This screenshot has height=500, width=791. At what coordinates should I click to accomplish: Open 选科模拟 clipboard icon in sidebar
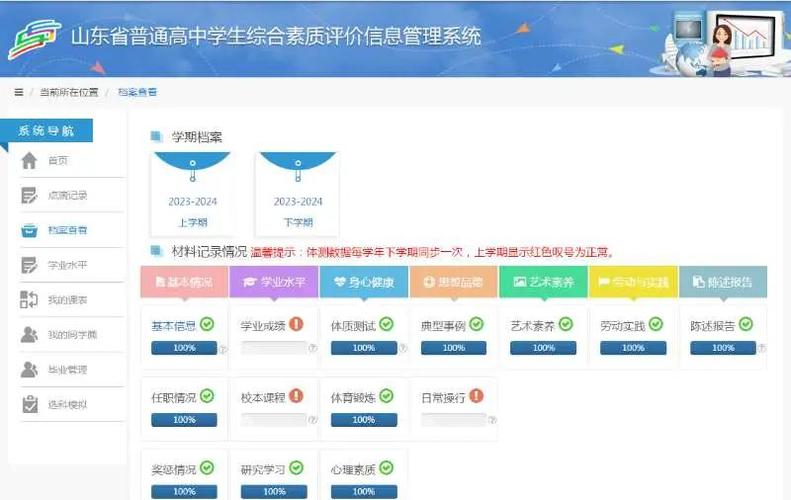pyautogui.click(x=30, y=404)
